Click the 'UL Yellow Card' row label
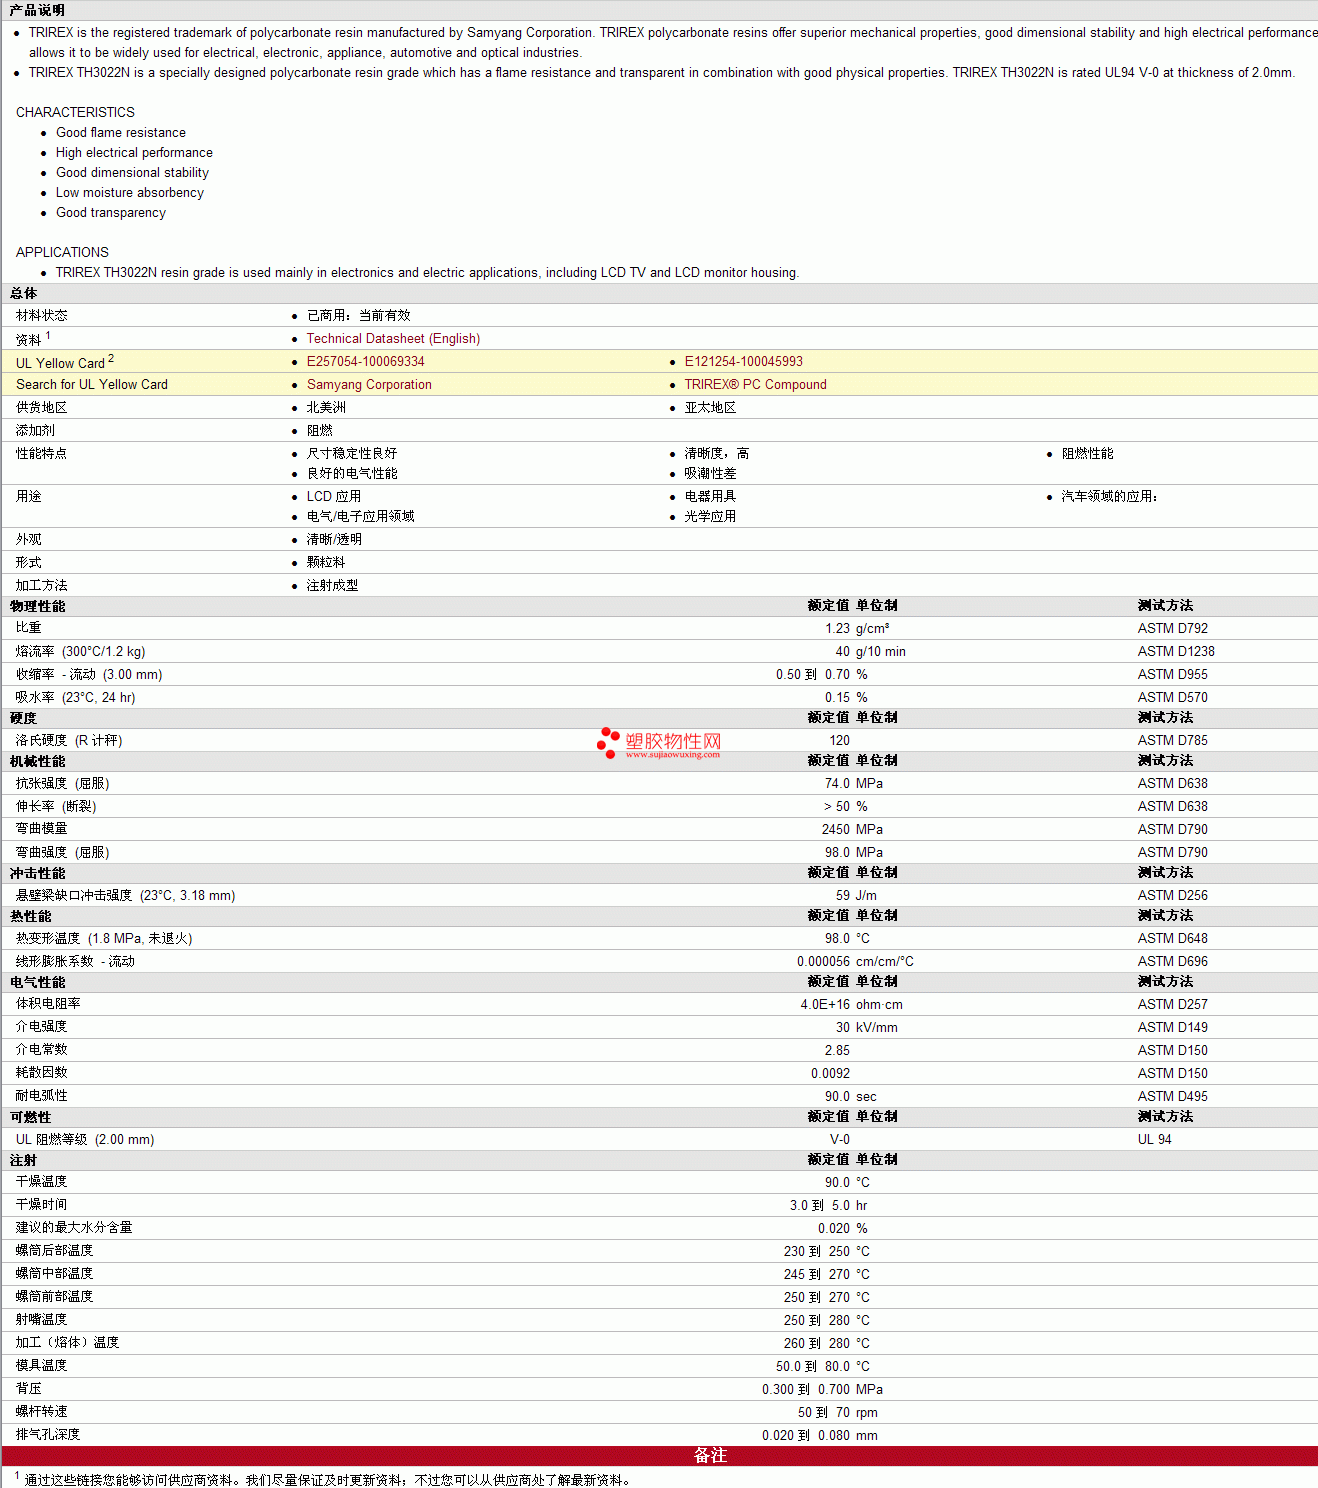 pos(60,363)
